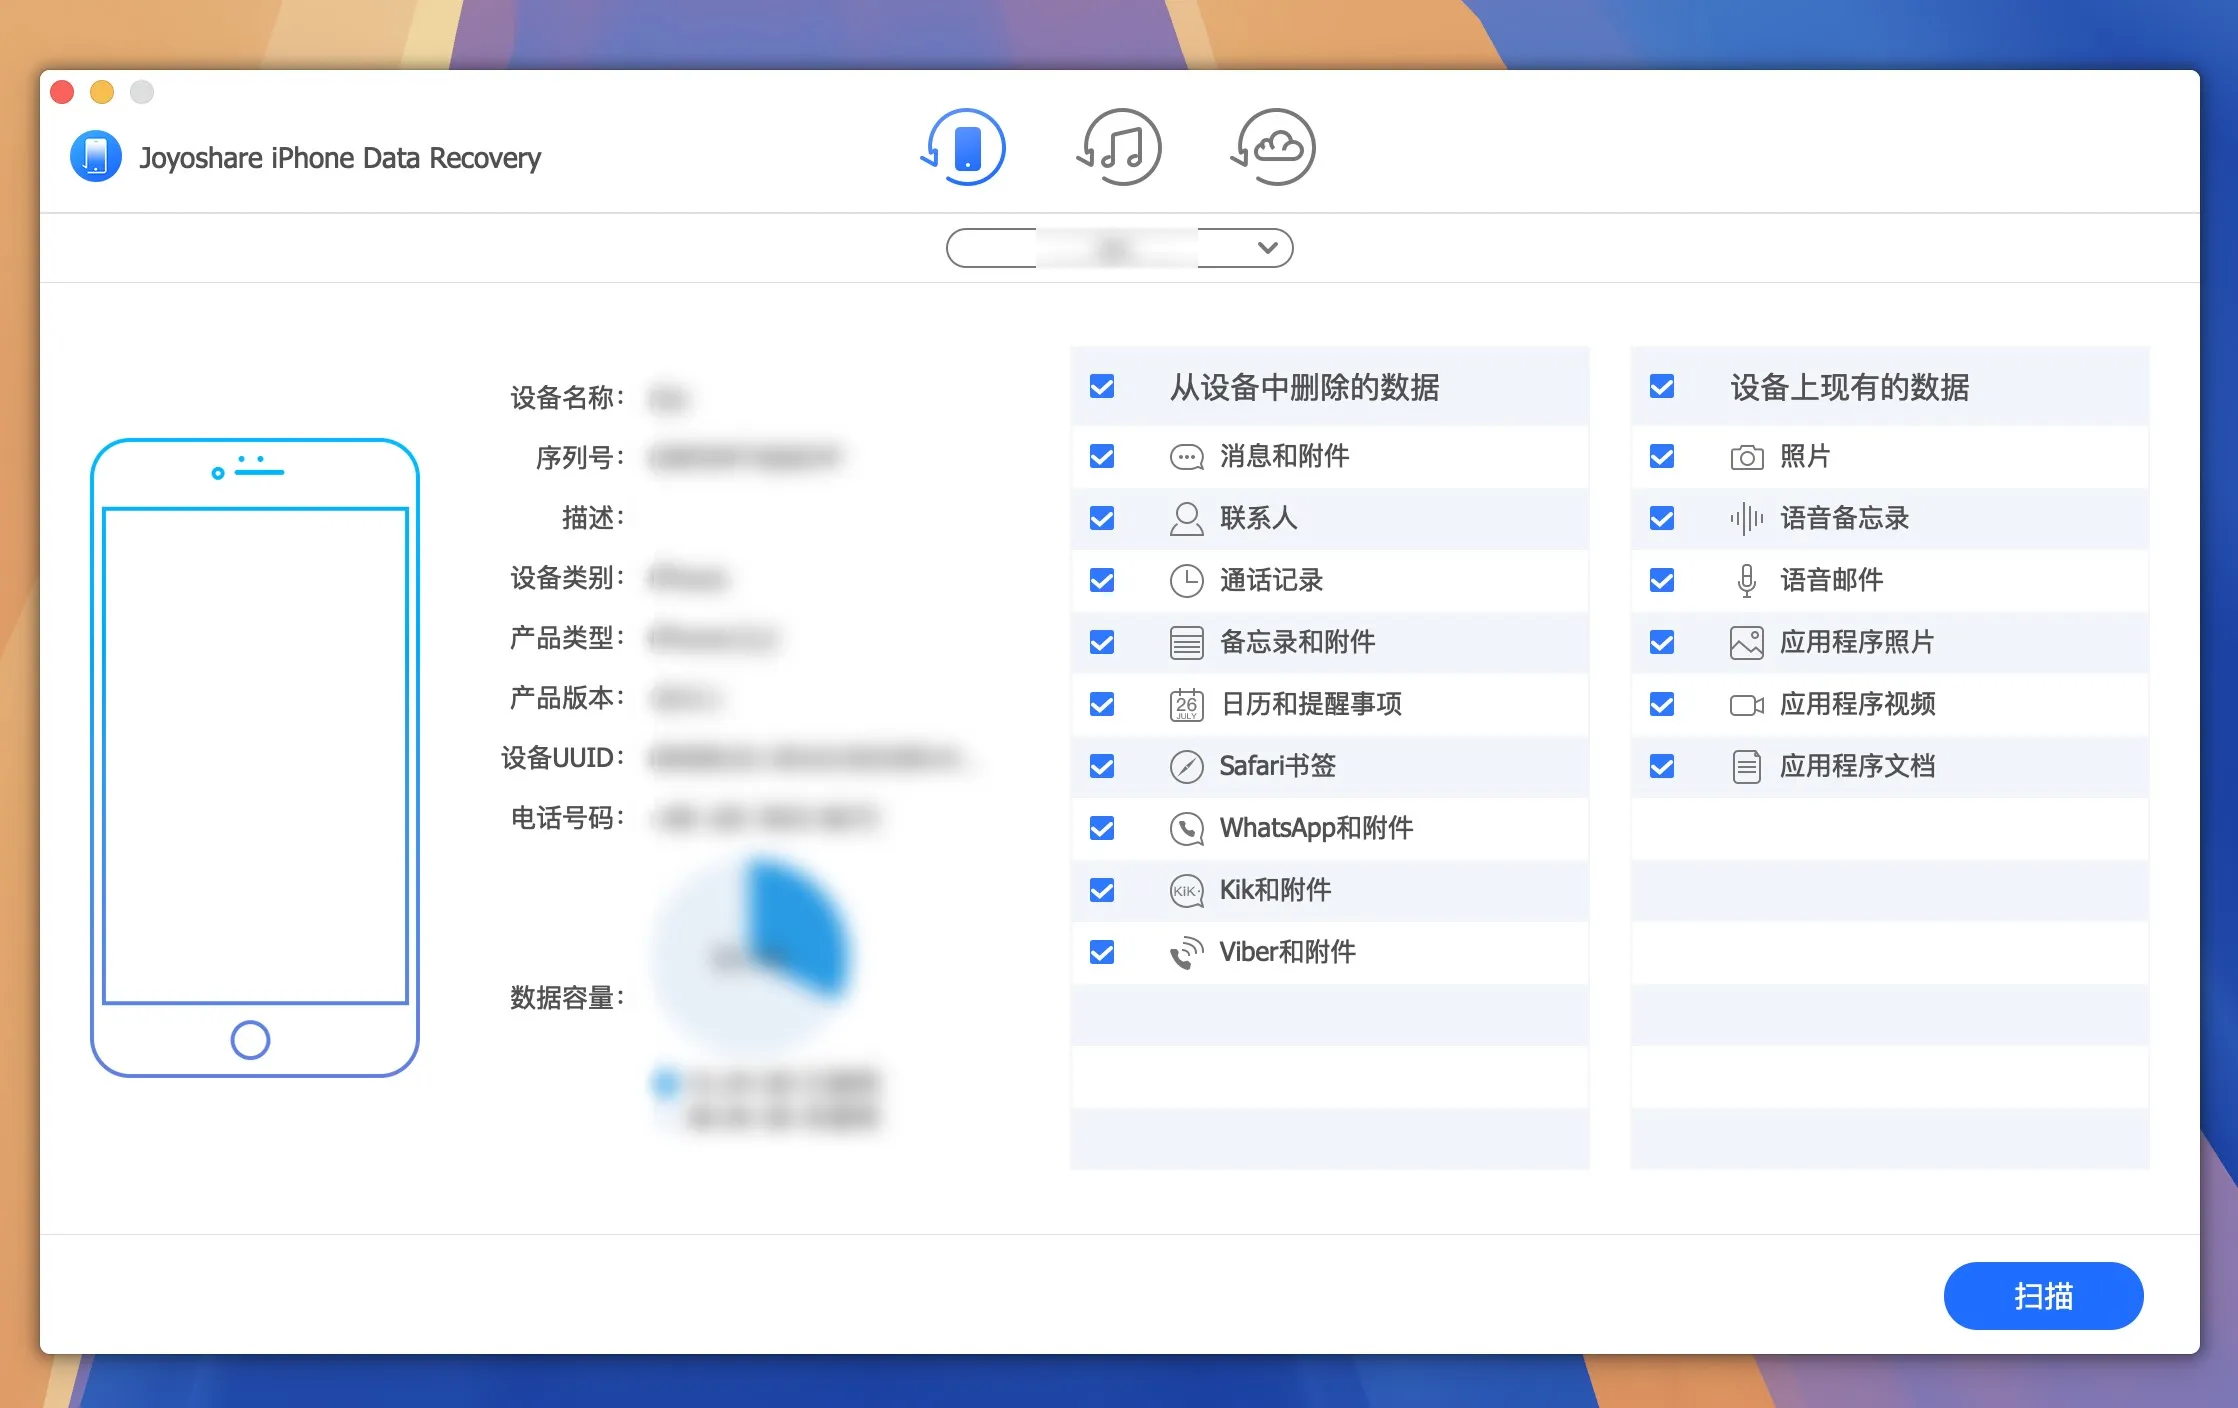Click the 联系人 person icon
Image resolution: width=2238 pixels, height=1408 pixels.
(1186, 519)
